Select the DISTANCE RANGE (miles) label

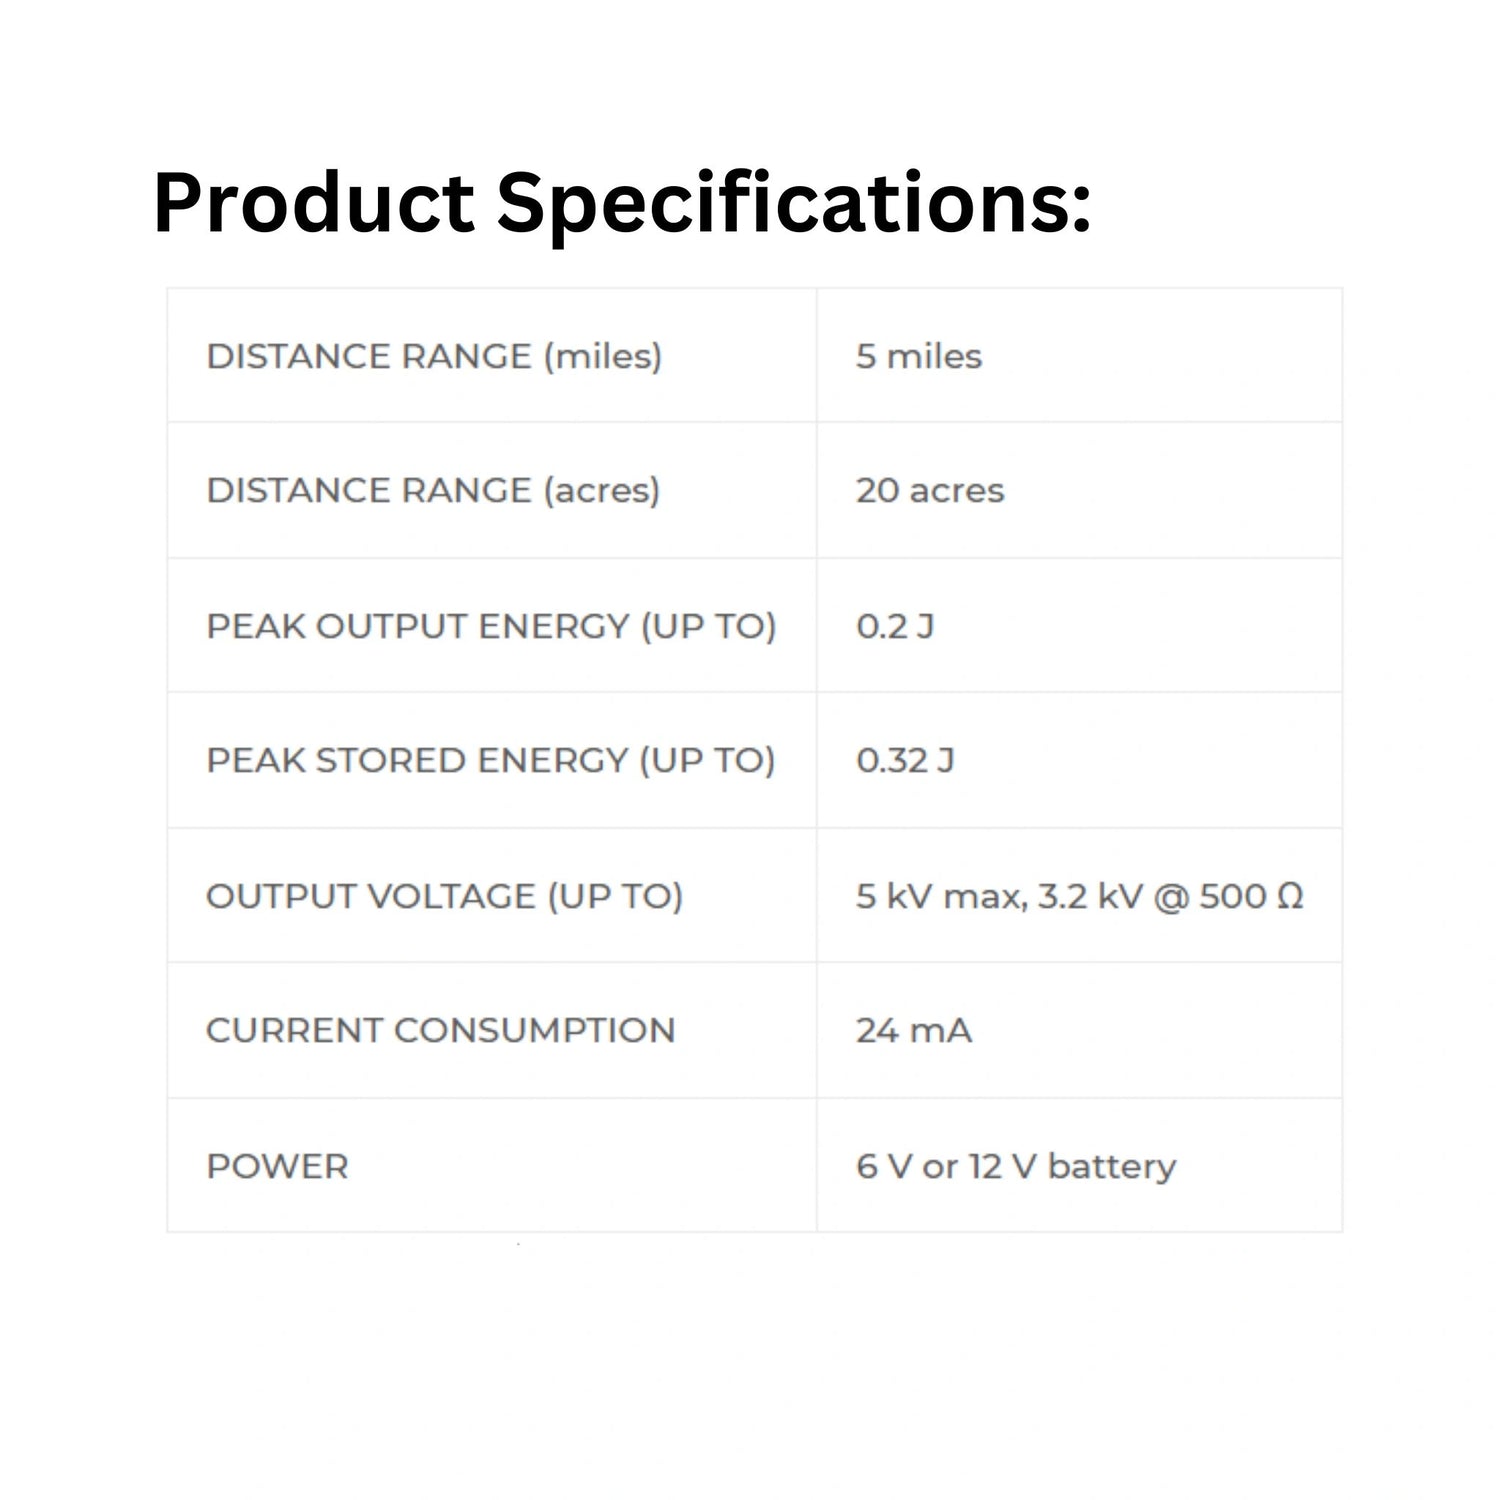[x=434, y=357]
